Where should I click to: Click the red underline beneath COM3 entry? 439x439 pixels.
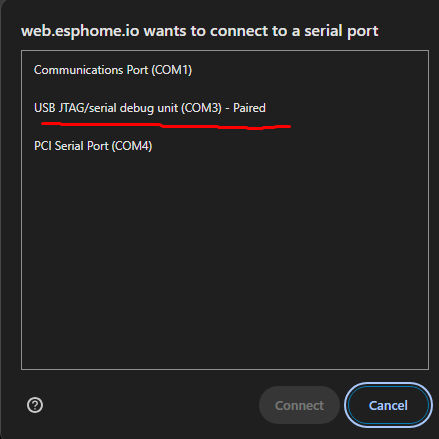(x=166, y=126)
